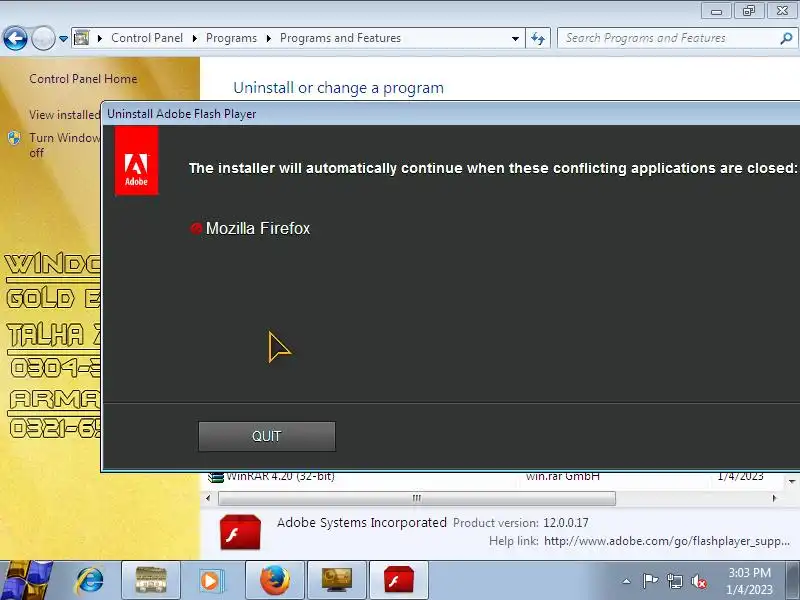Switch to Control Panel window in taskbar

tap(337, 581)
